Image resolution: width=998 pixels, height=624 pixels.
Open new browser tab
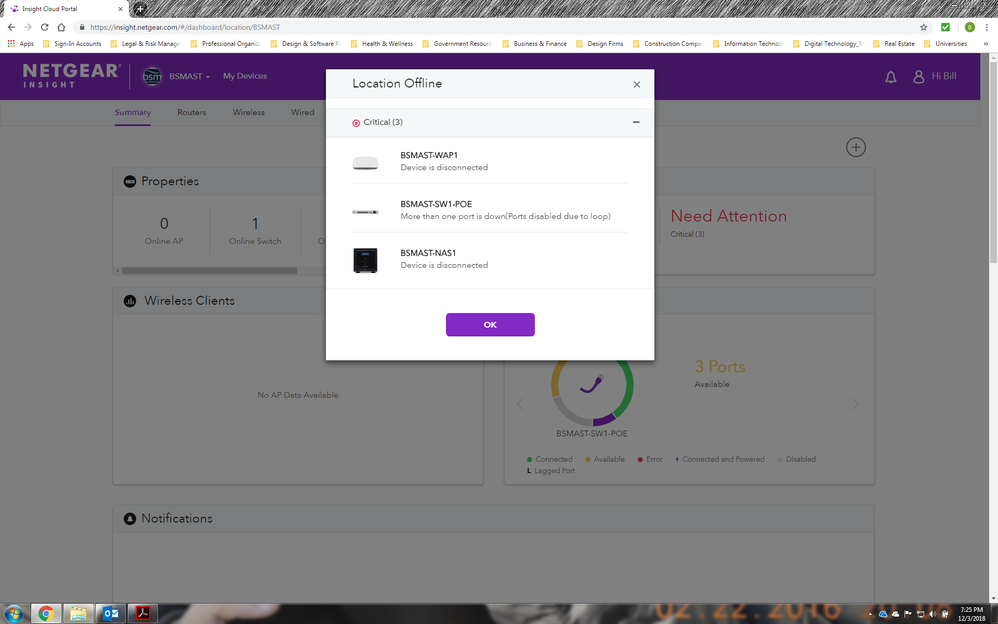pos(139,9)
